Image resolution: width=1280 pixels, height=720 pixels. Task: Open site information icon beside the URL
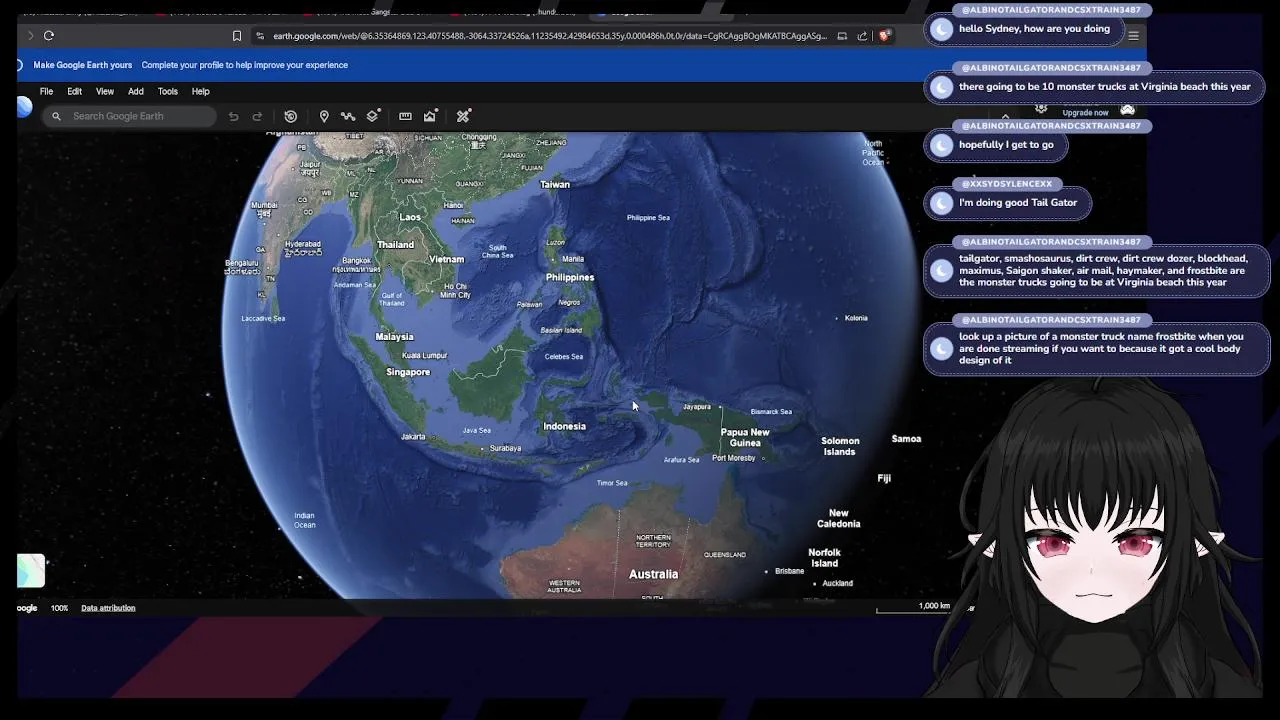tap(260, 36)
